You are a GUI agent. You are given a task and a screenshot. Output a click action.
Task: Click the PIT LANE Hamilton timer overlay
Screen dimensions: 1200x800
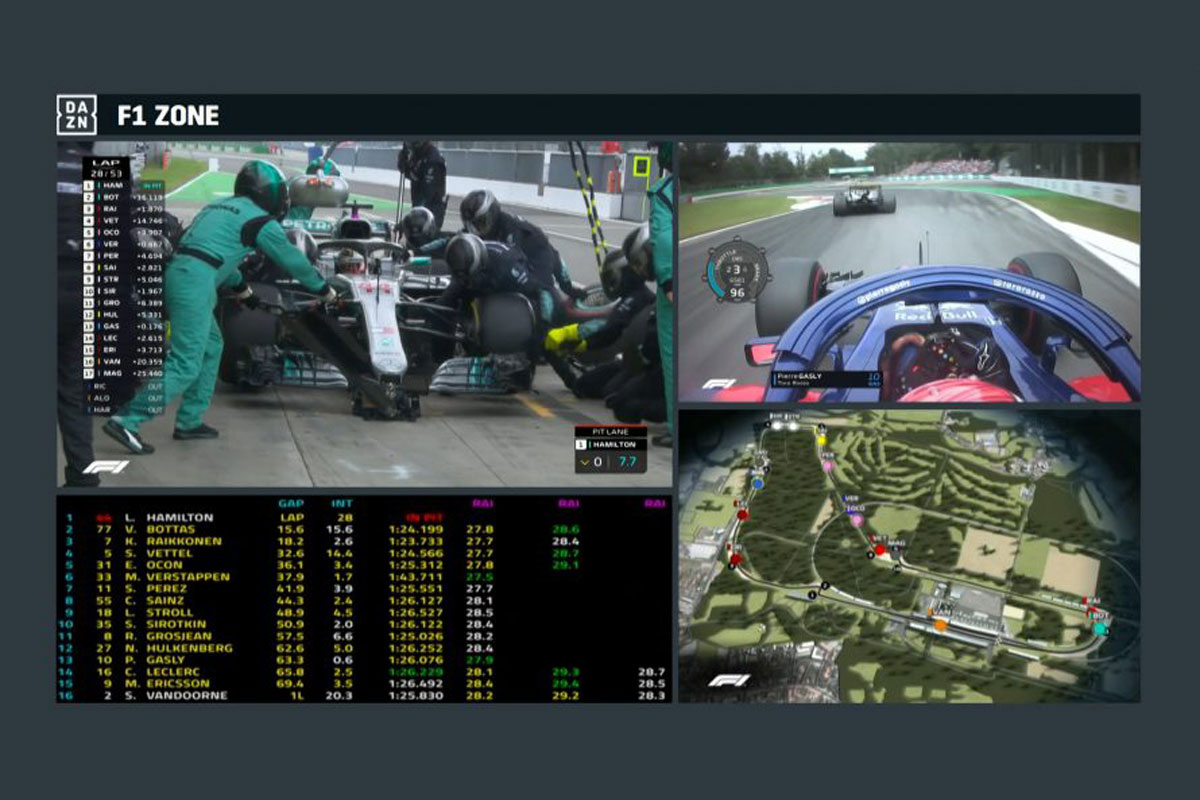tap(610, 449)
